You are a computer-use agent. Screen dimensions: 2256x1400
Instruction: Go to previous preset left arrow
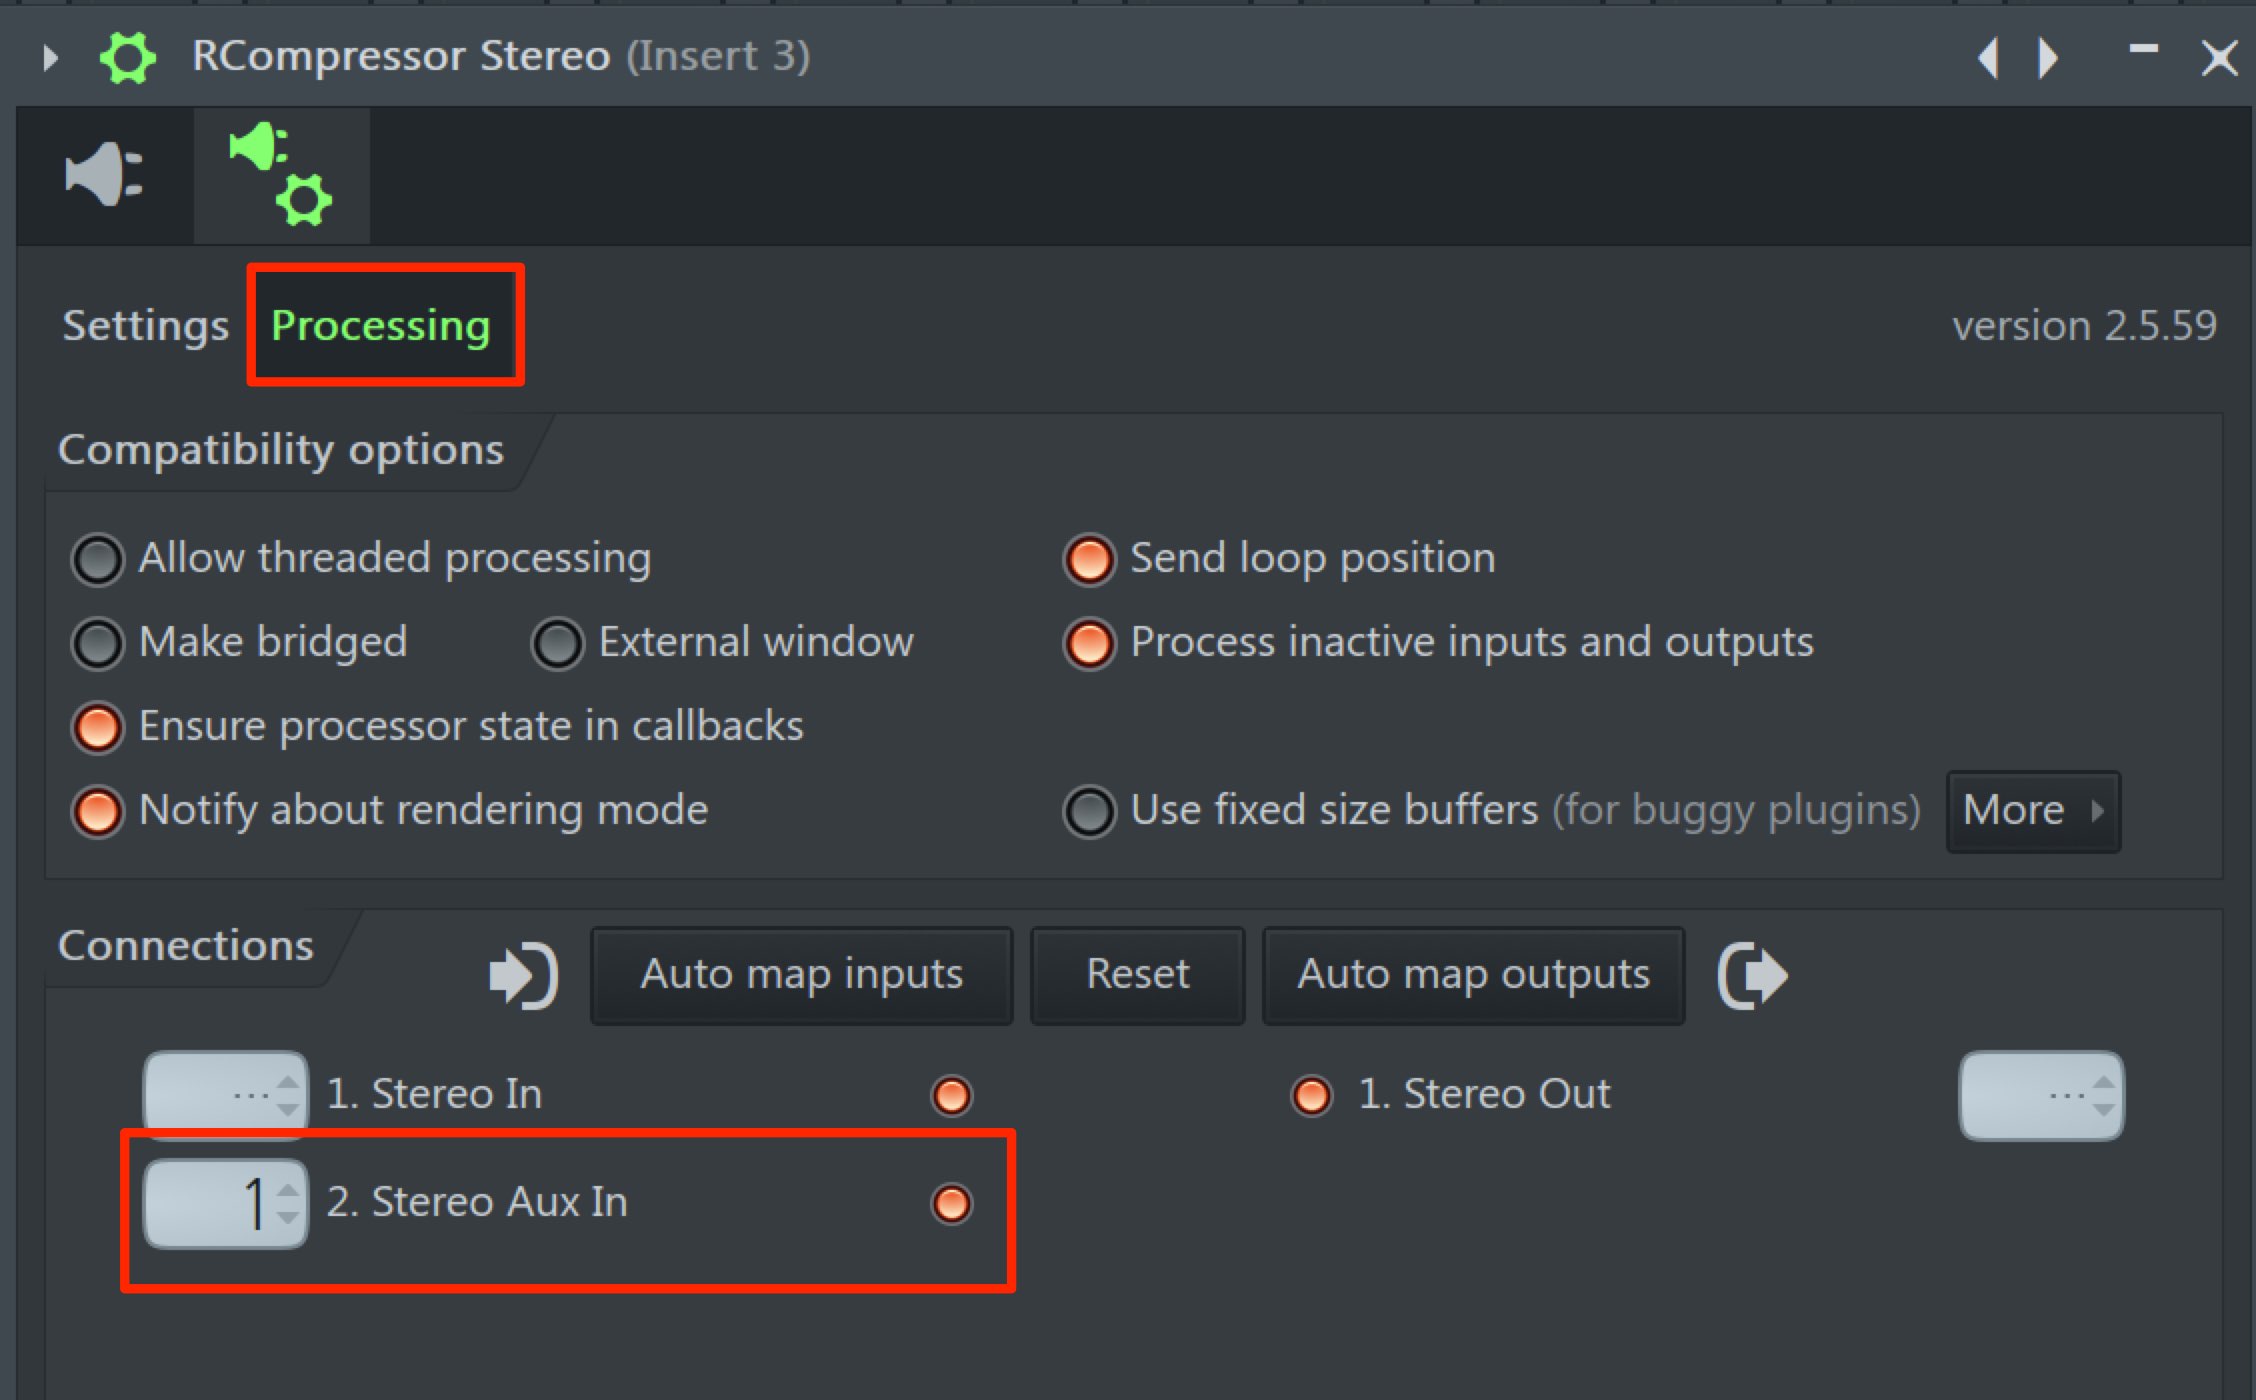click(x=1988, y=57)
